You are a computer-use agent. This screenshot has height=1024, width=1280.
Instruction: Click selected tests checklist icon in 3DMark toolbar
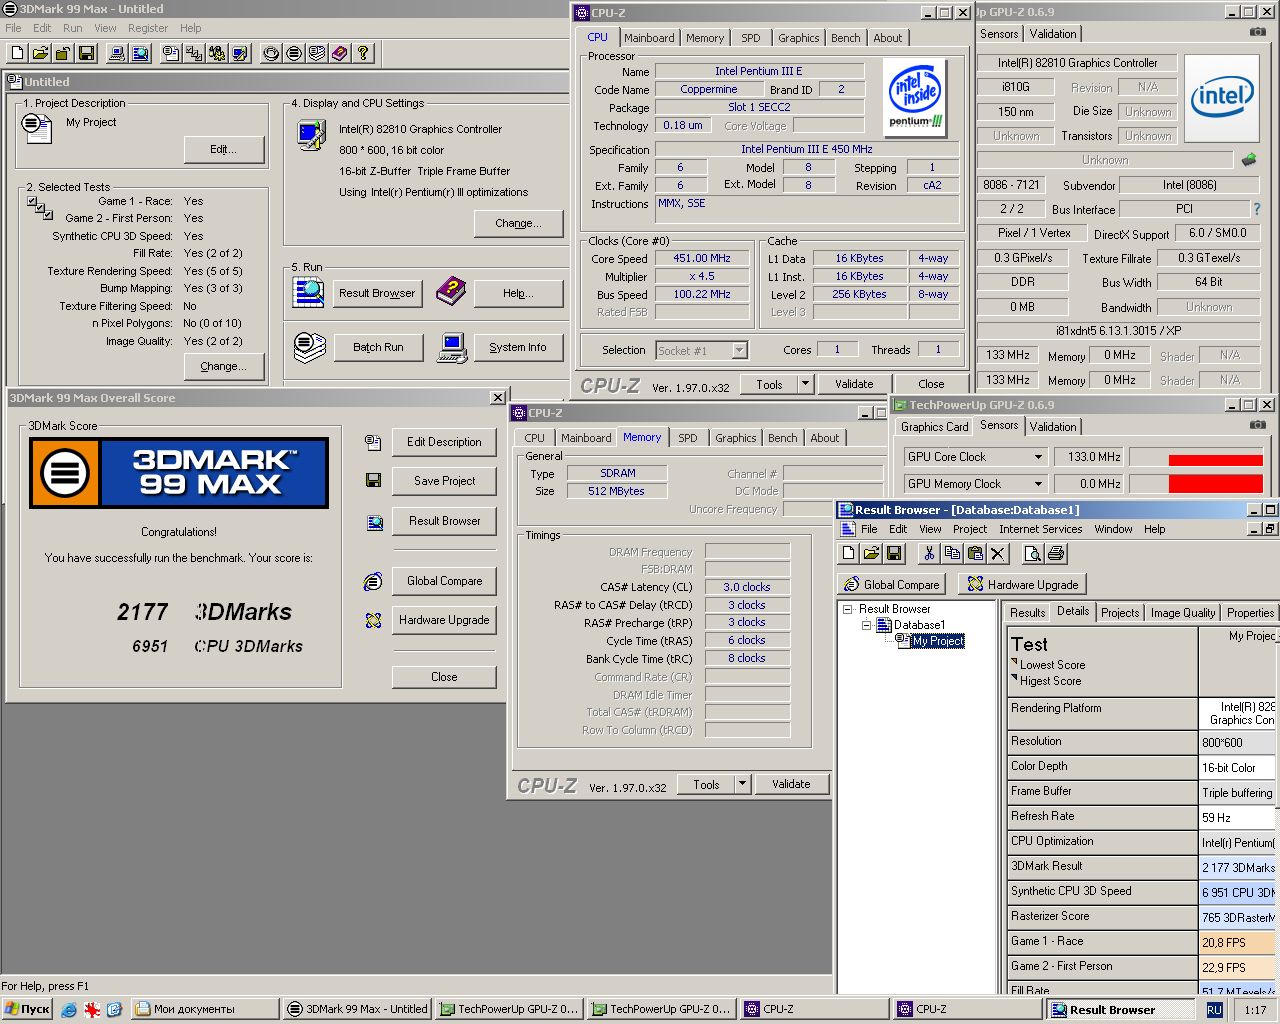point(194,53)
